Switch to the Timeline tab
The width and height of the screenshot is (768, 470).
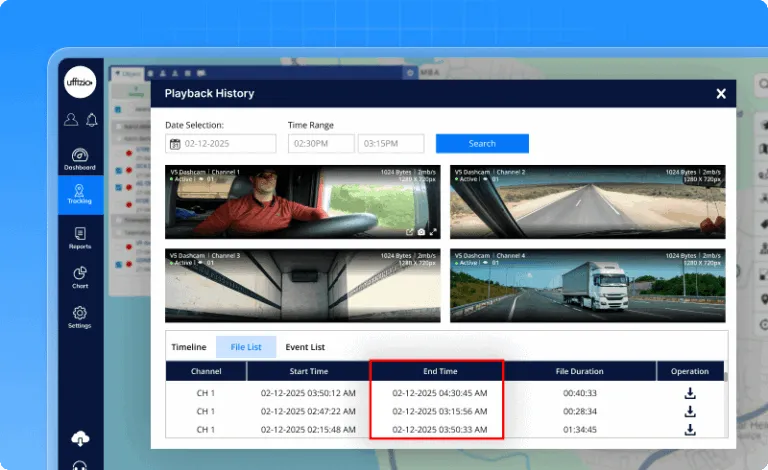188,347
